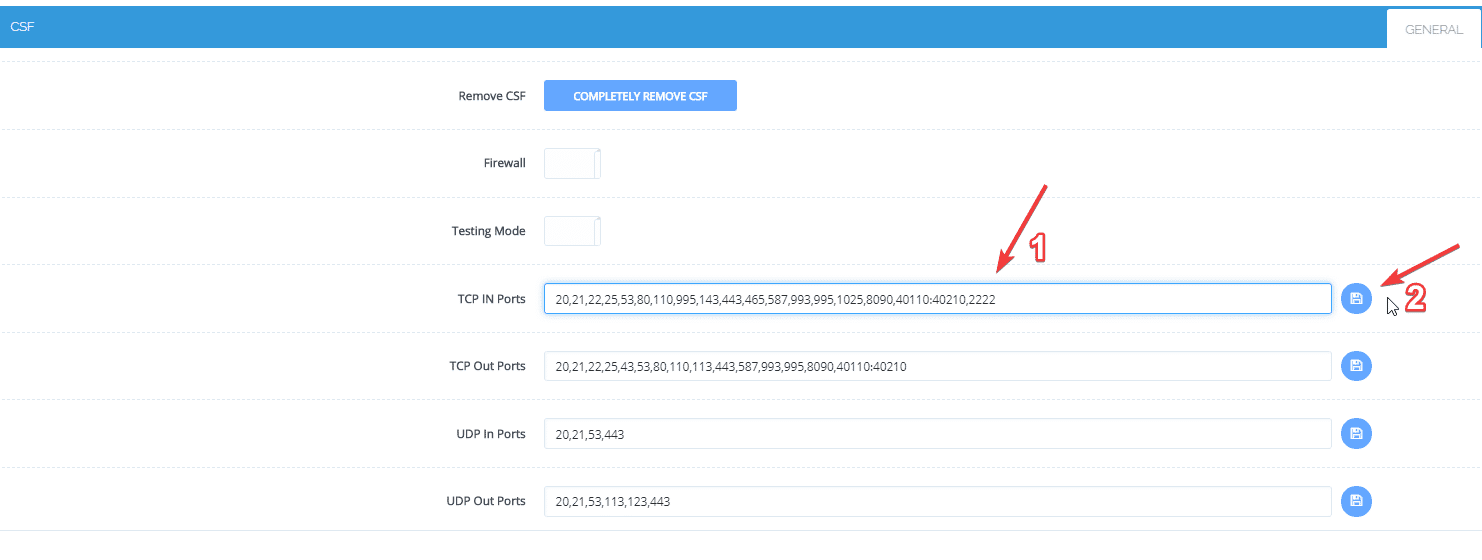The height and width of the screenshot is (560, 1482).
Task: Click into the TCP Out Ports field
Action: [937, 366]
